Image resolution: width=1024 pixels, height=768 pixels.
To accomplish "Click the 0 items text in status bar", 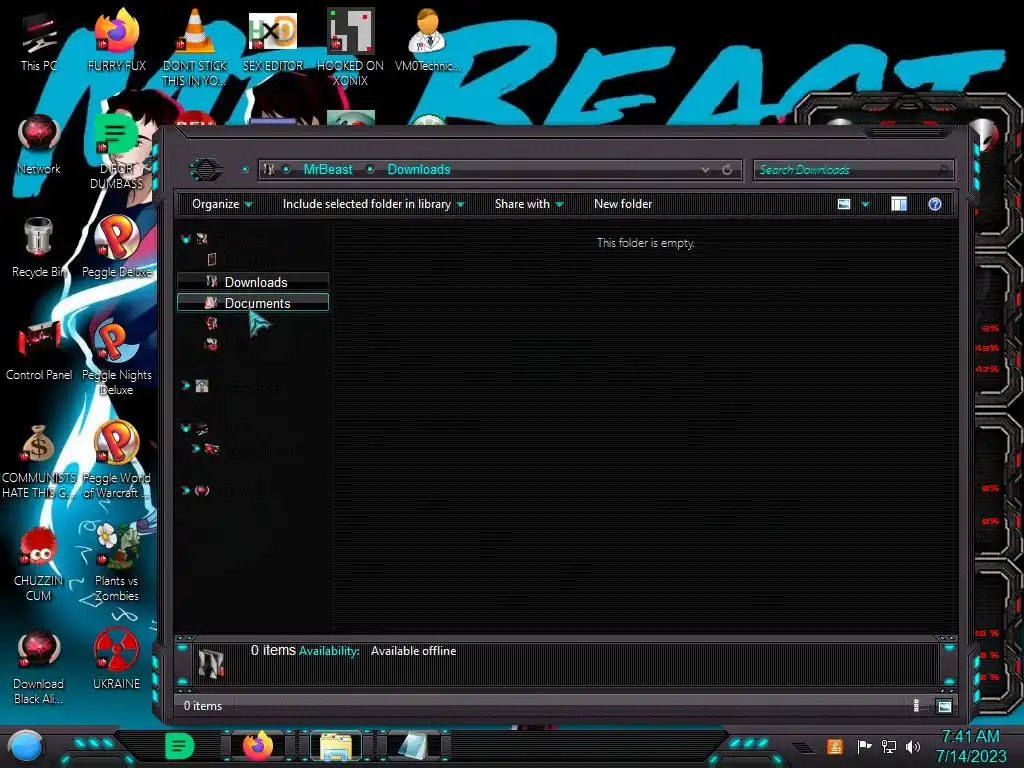I will (x=203, y=706).
